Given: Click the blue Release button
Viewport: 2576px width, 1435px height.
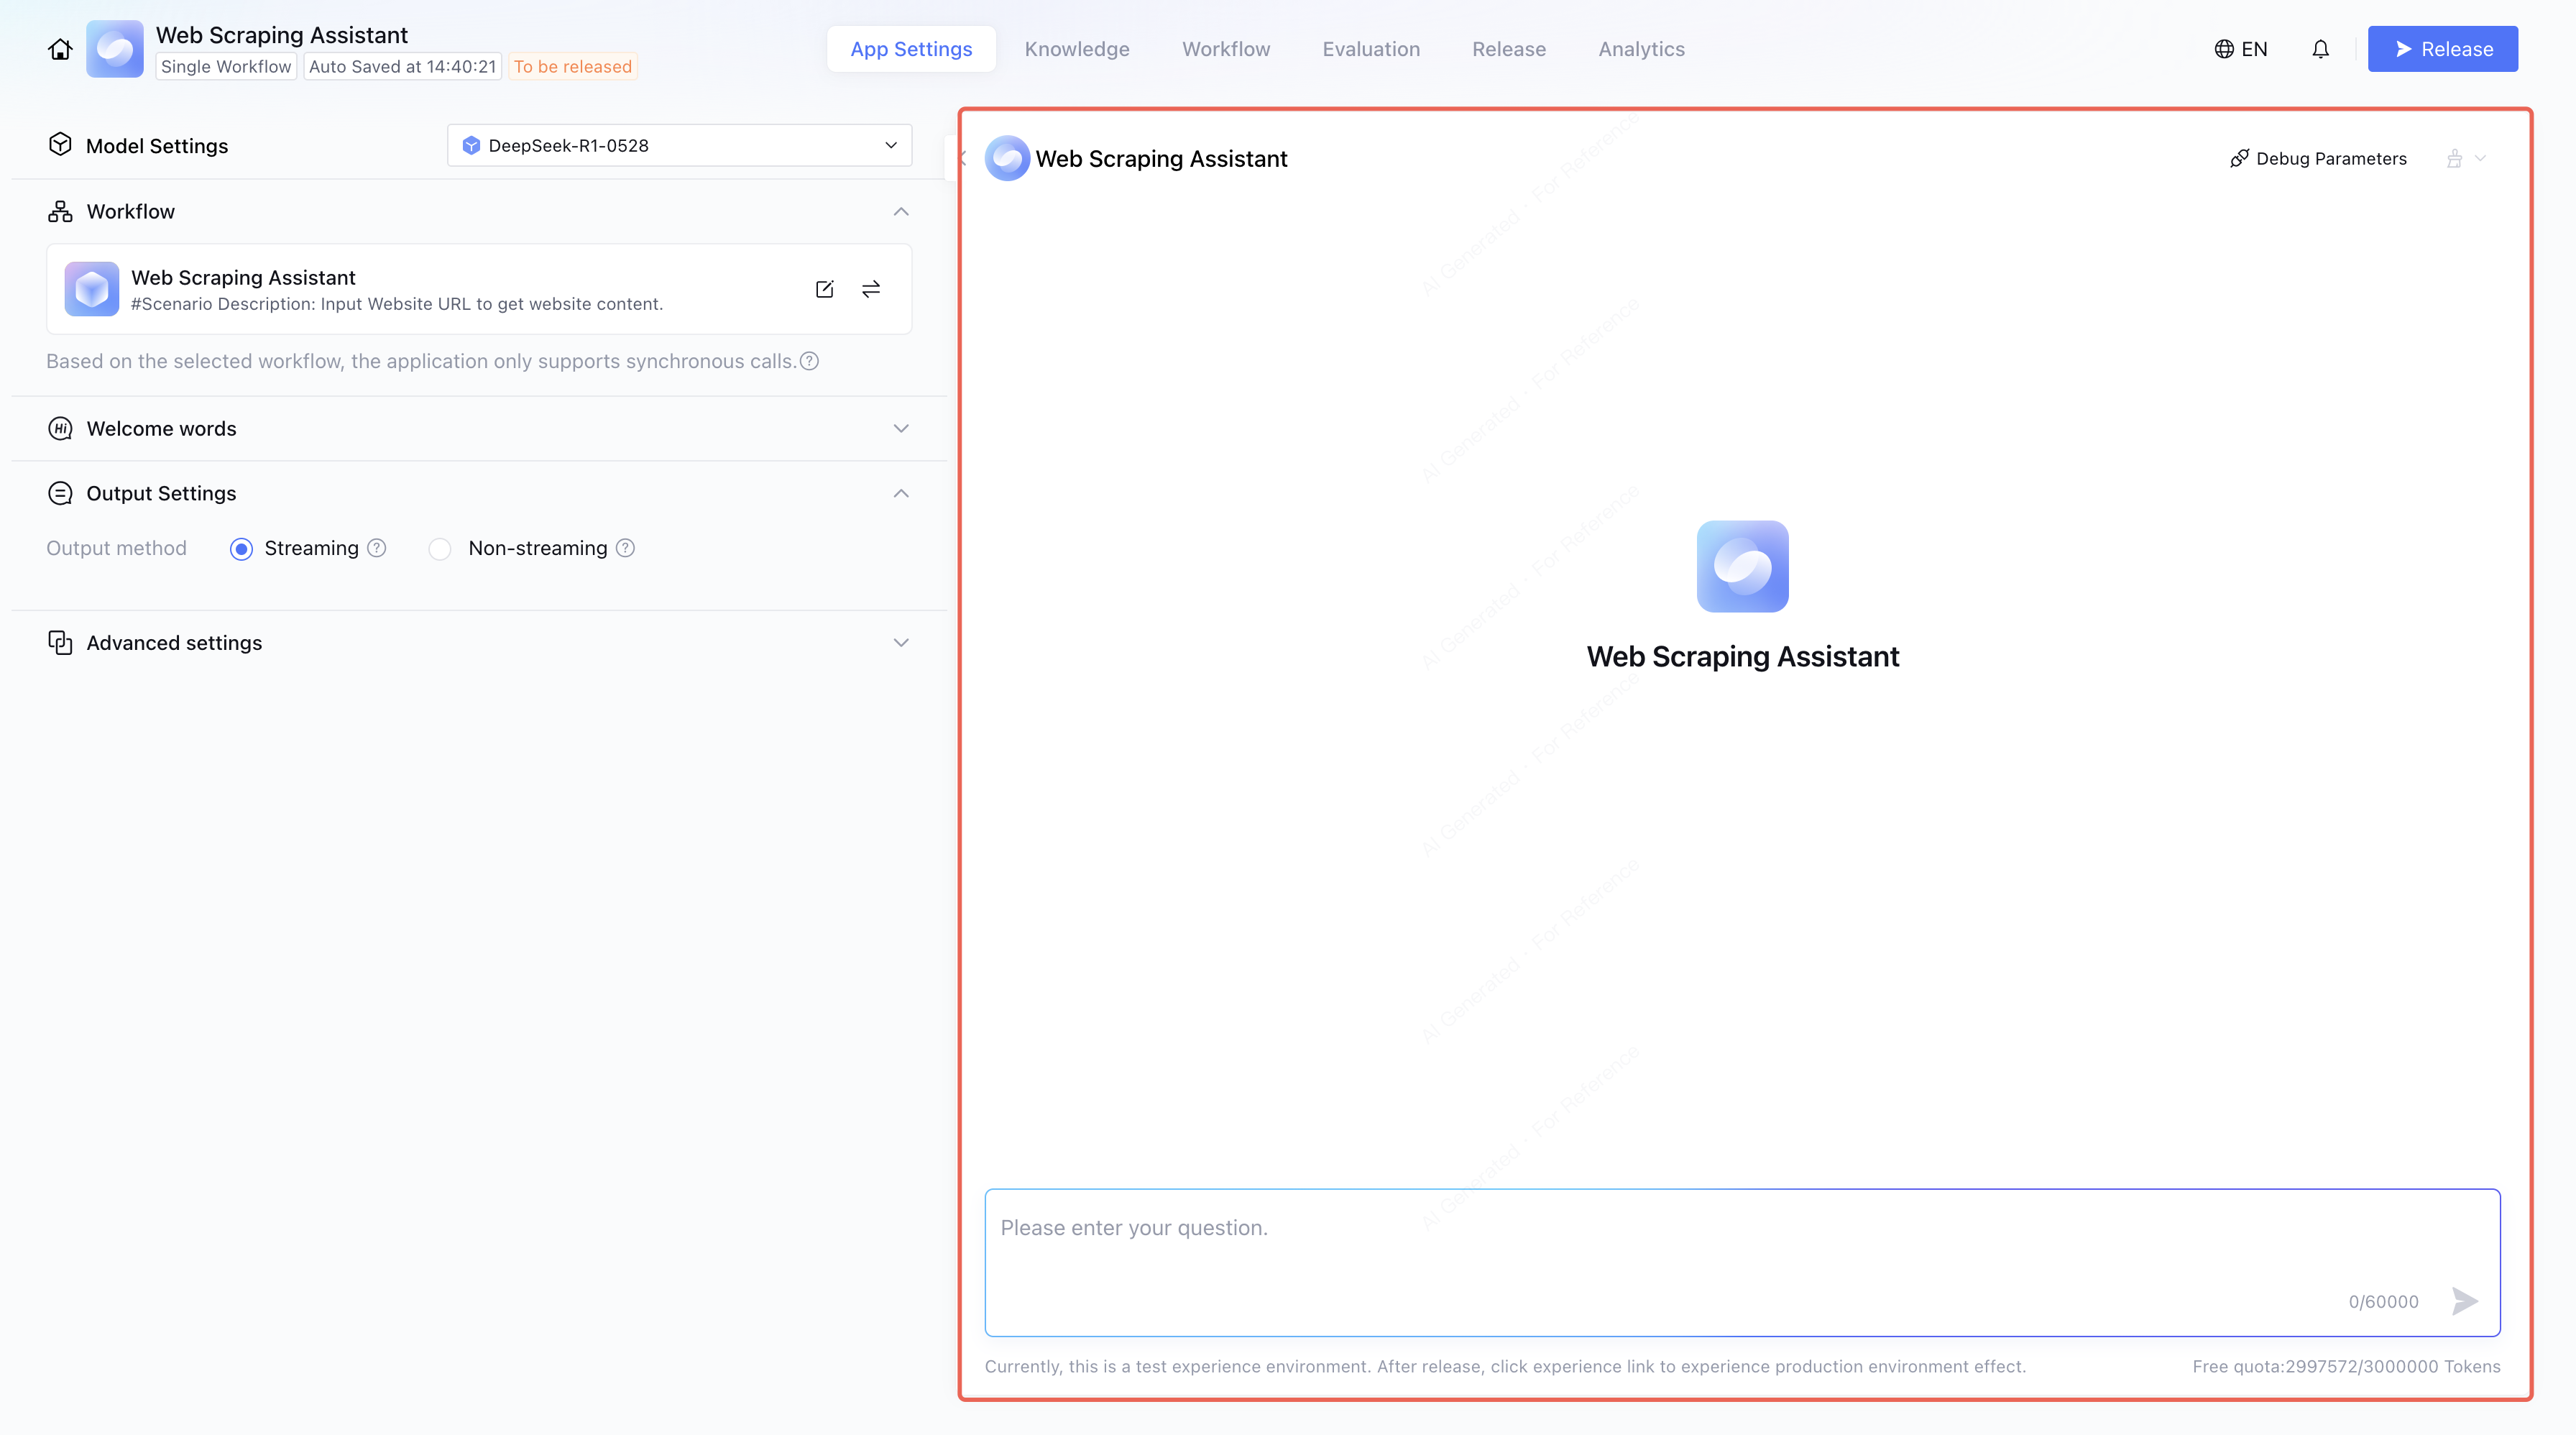Looking at the screenshot, I should pyautogui.click(x=2442, y=49).
